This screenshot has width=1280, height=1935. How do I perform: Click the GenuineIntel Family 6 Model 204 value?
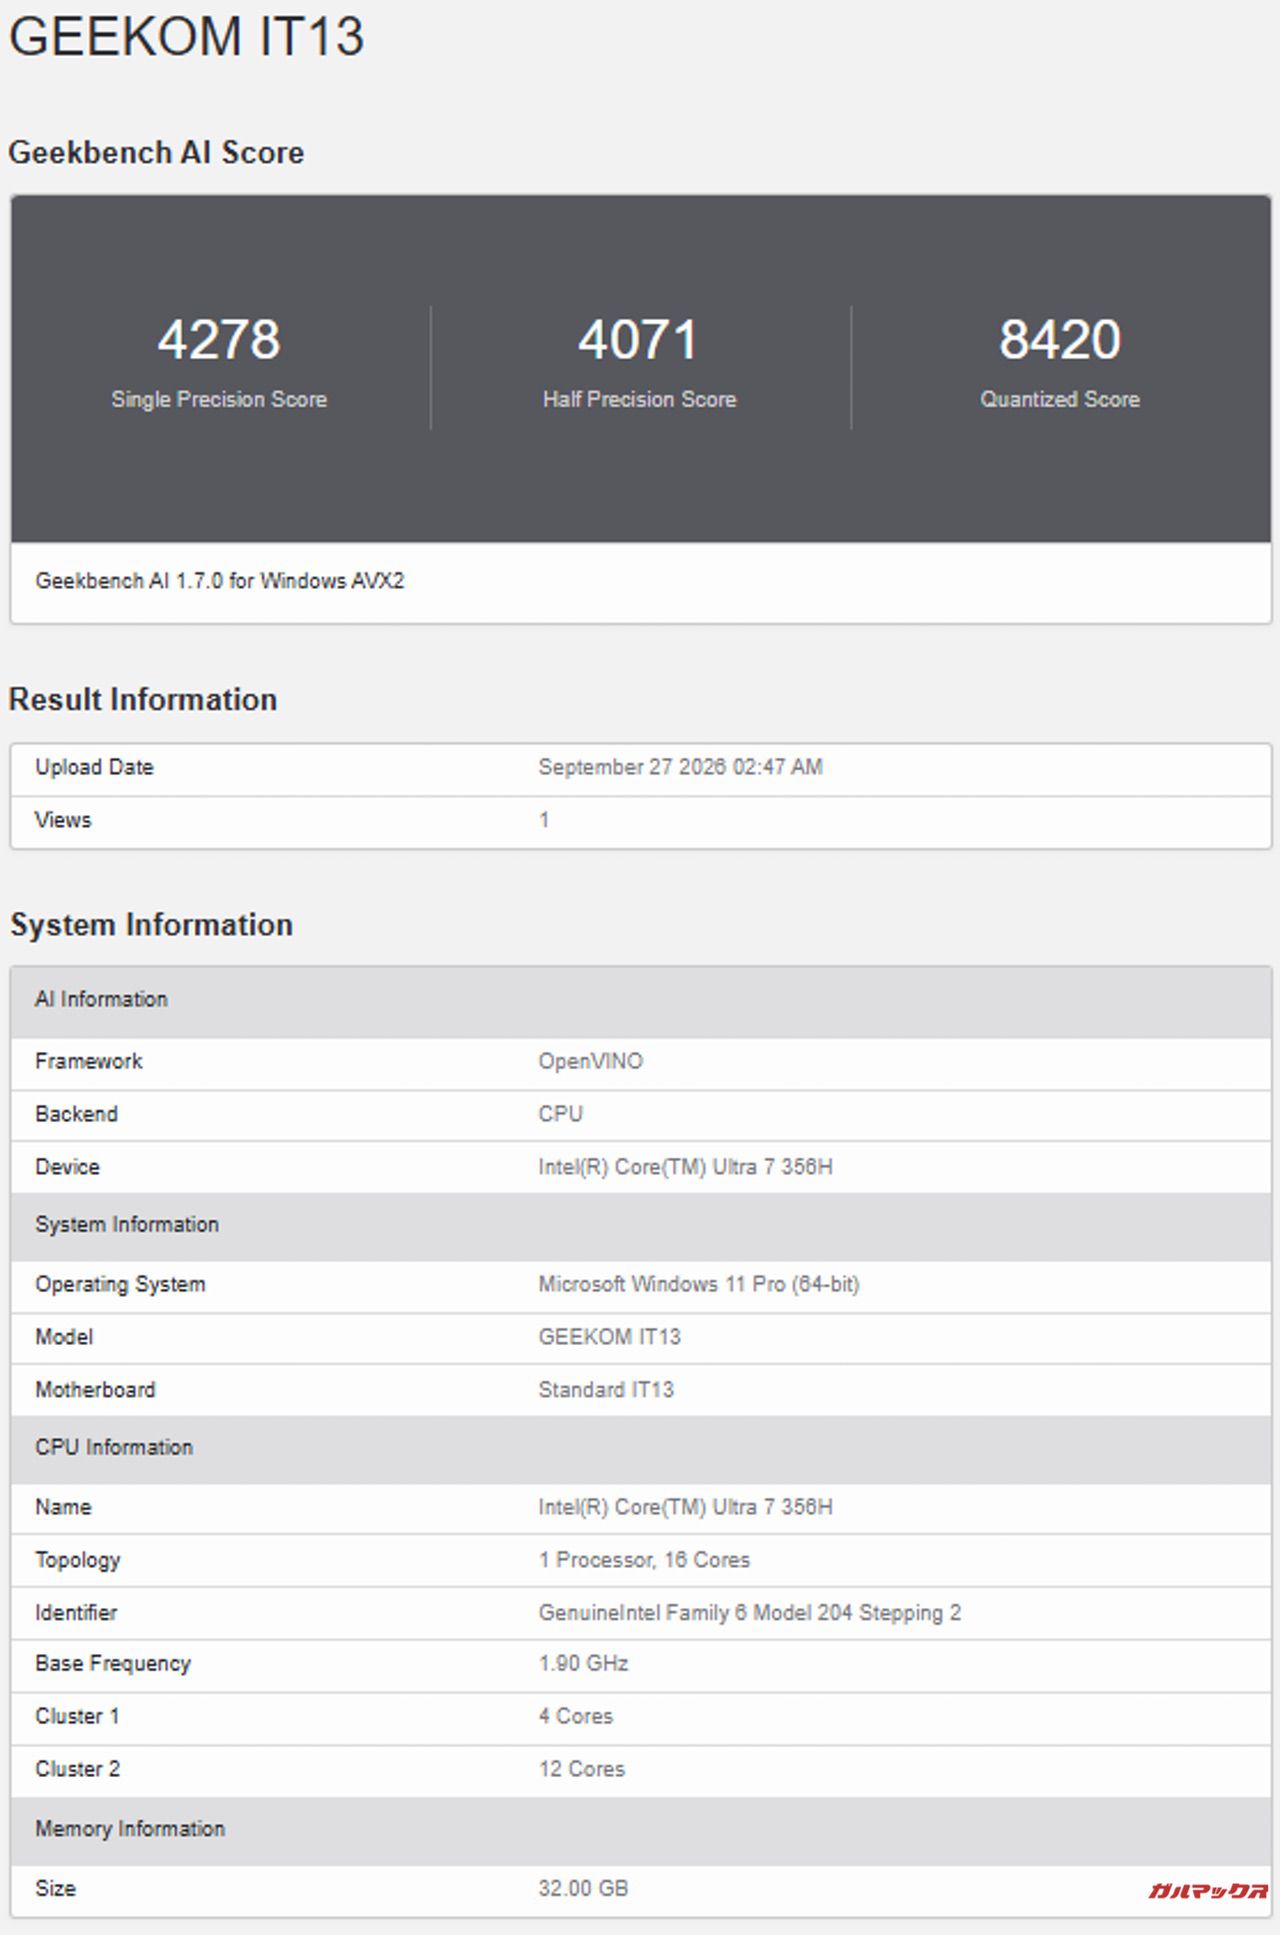pyautogui.click(x=750, y=1613)
